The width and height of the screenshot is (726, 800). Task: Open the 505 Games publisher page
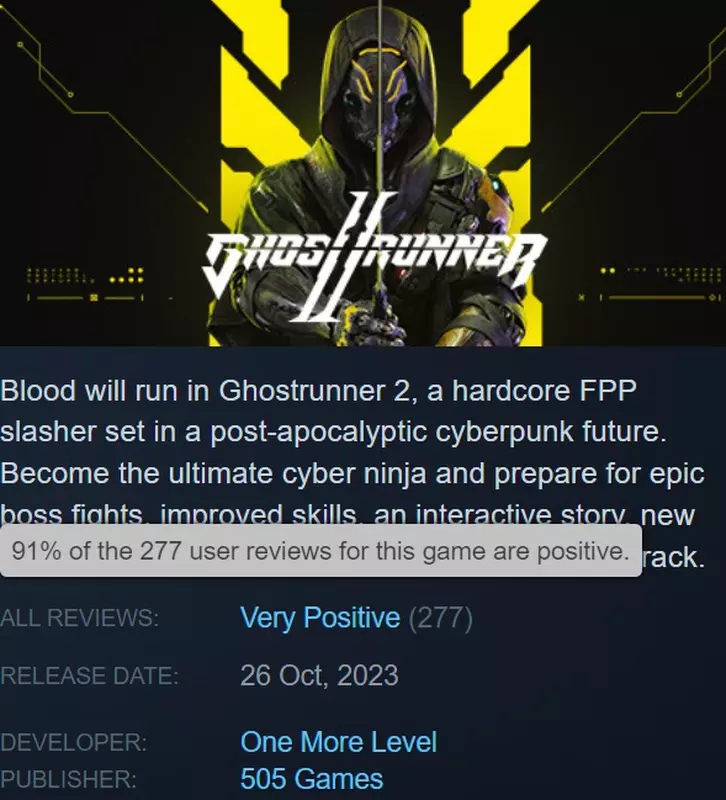(311, 779)
